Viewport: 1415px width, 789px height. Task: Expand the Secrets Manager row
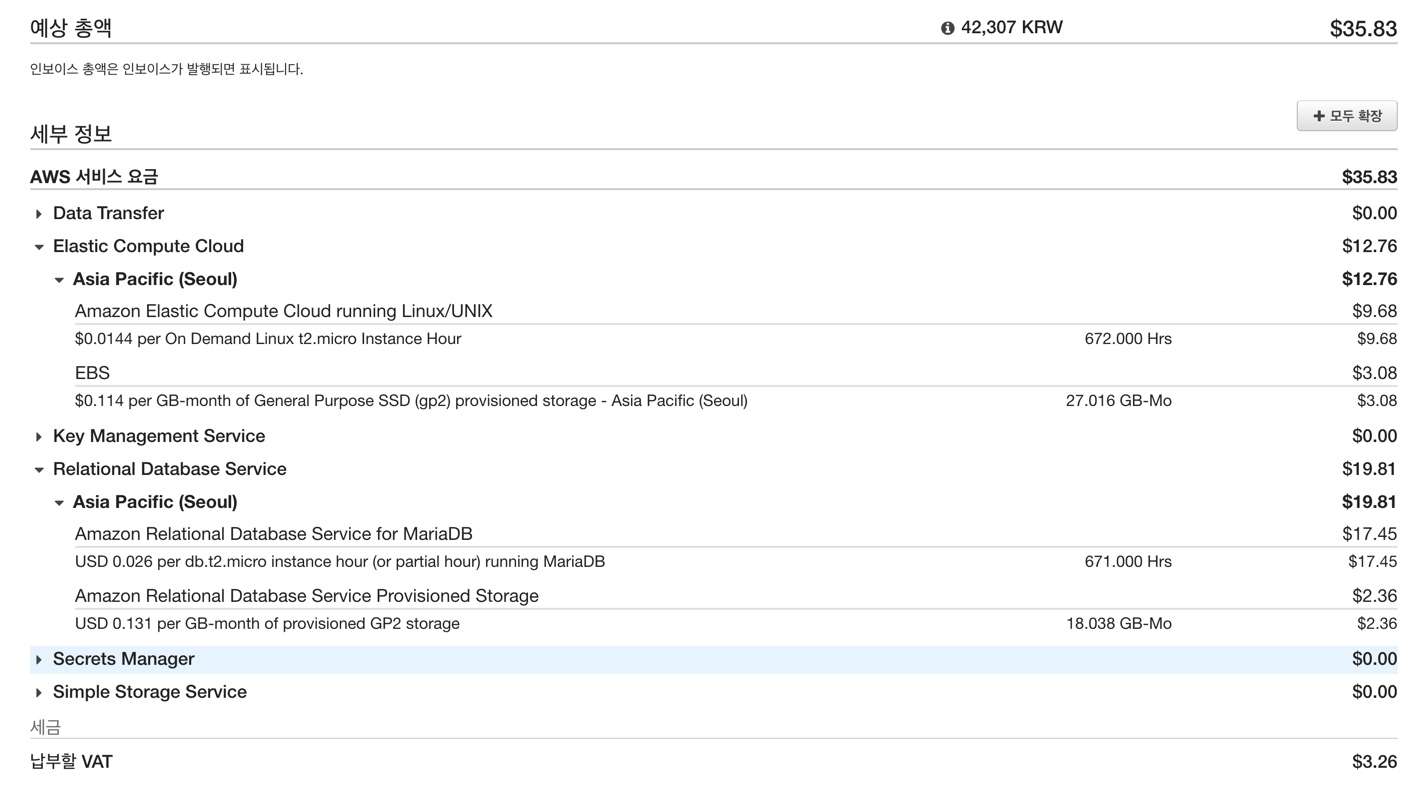click(x=39, y=660)
